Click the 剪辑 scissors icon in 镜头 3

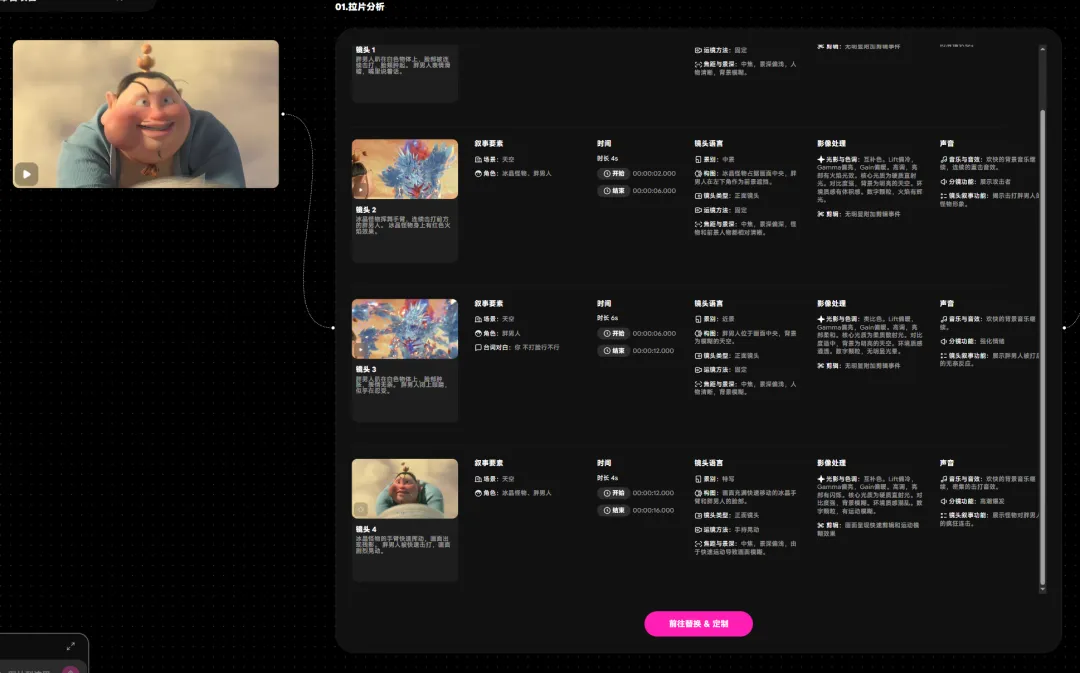[x=820, y=366]
